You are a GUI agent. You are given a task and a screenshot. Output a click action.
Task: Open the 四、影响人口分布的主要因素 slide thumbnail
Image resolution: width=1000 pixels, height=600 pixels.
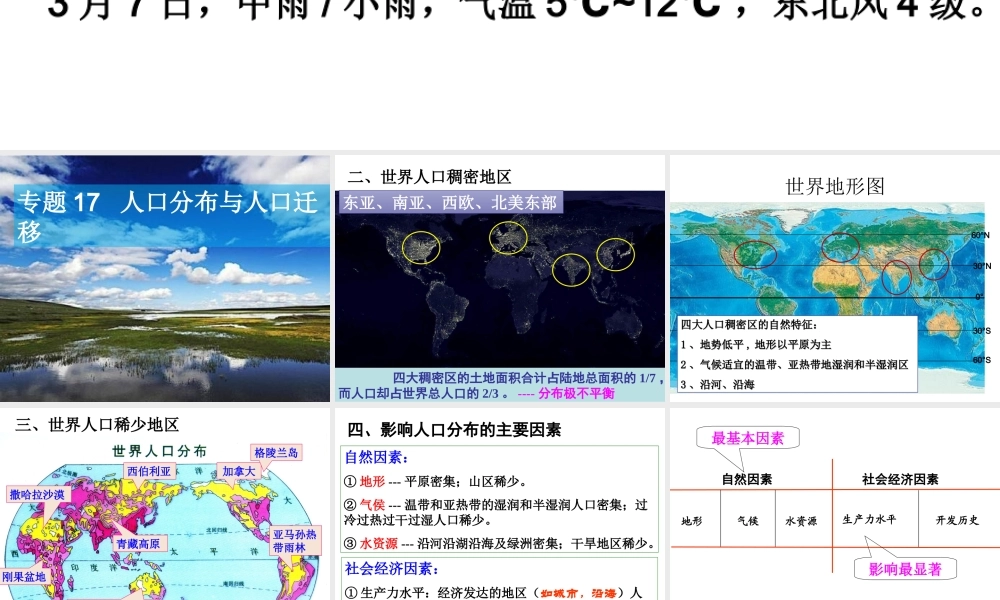500,504
